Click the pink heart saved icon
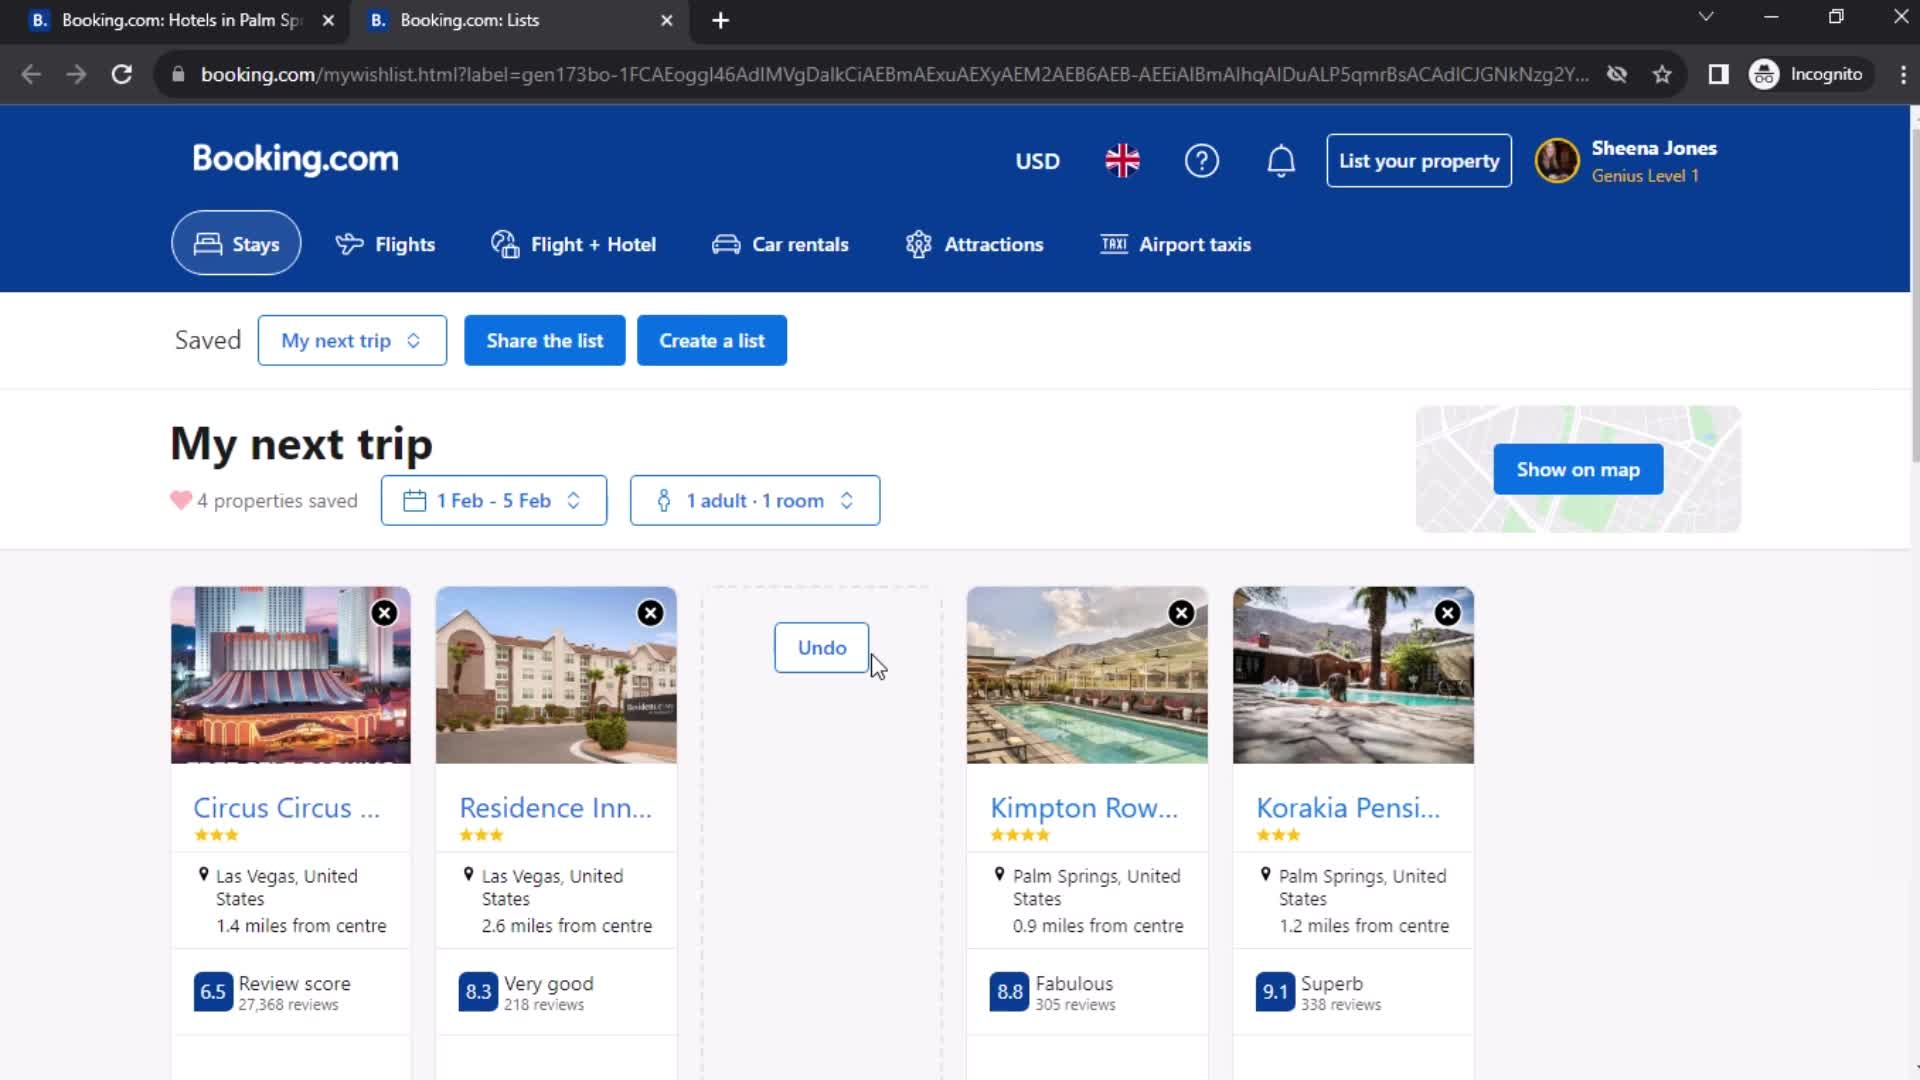This screenshot has height=1080, width=1920. coord(181,500)
